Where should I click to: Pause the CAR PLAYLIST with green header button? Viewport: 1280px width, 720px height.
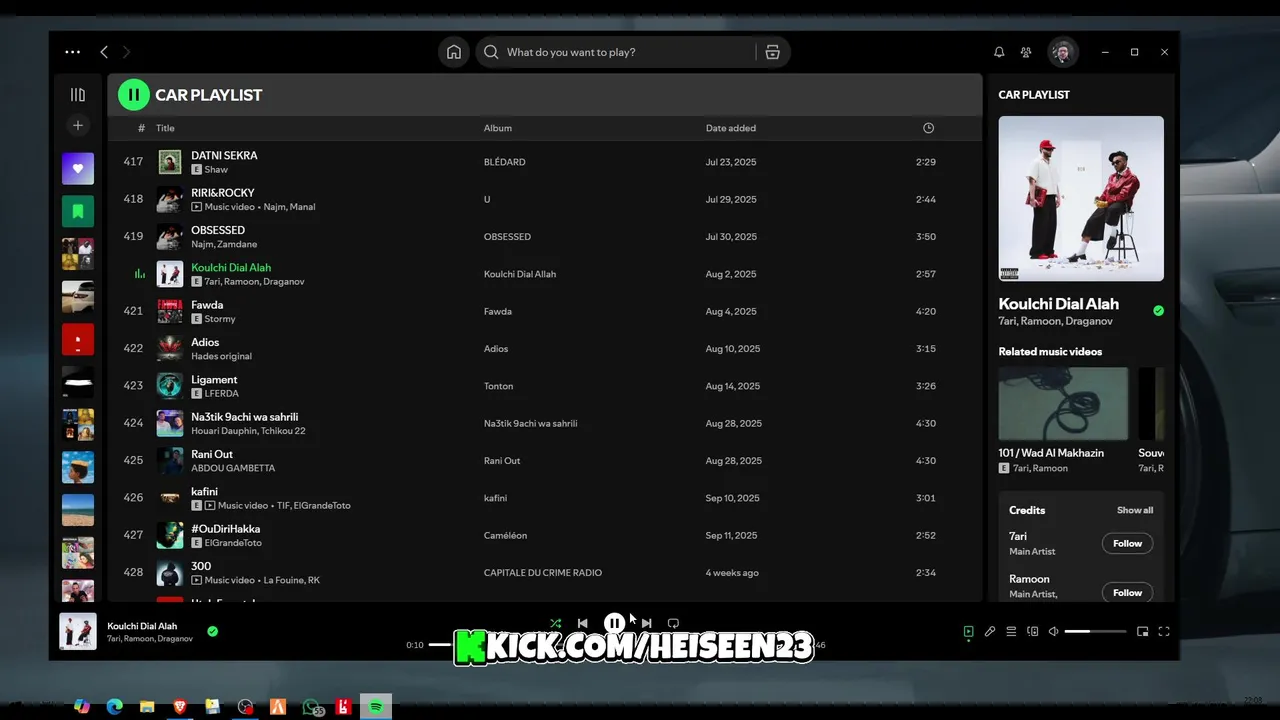(134, 94)
